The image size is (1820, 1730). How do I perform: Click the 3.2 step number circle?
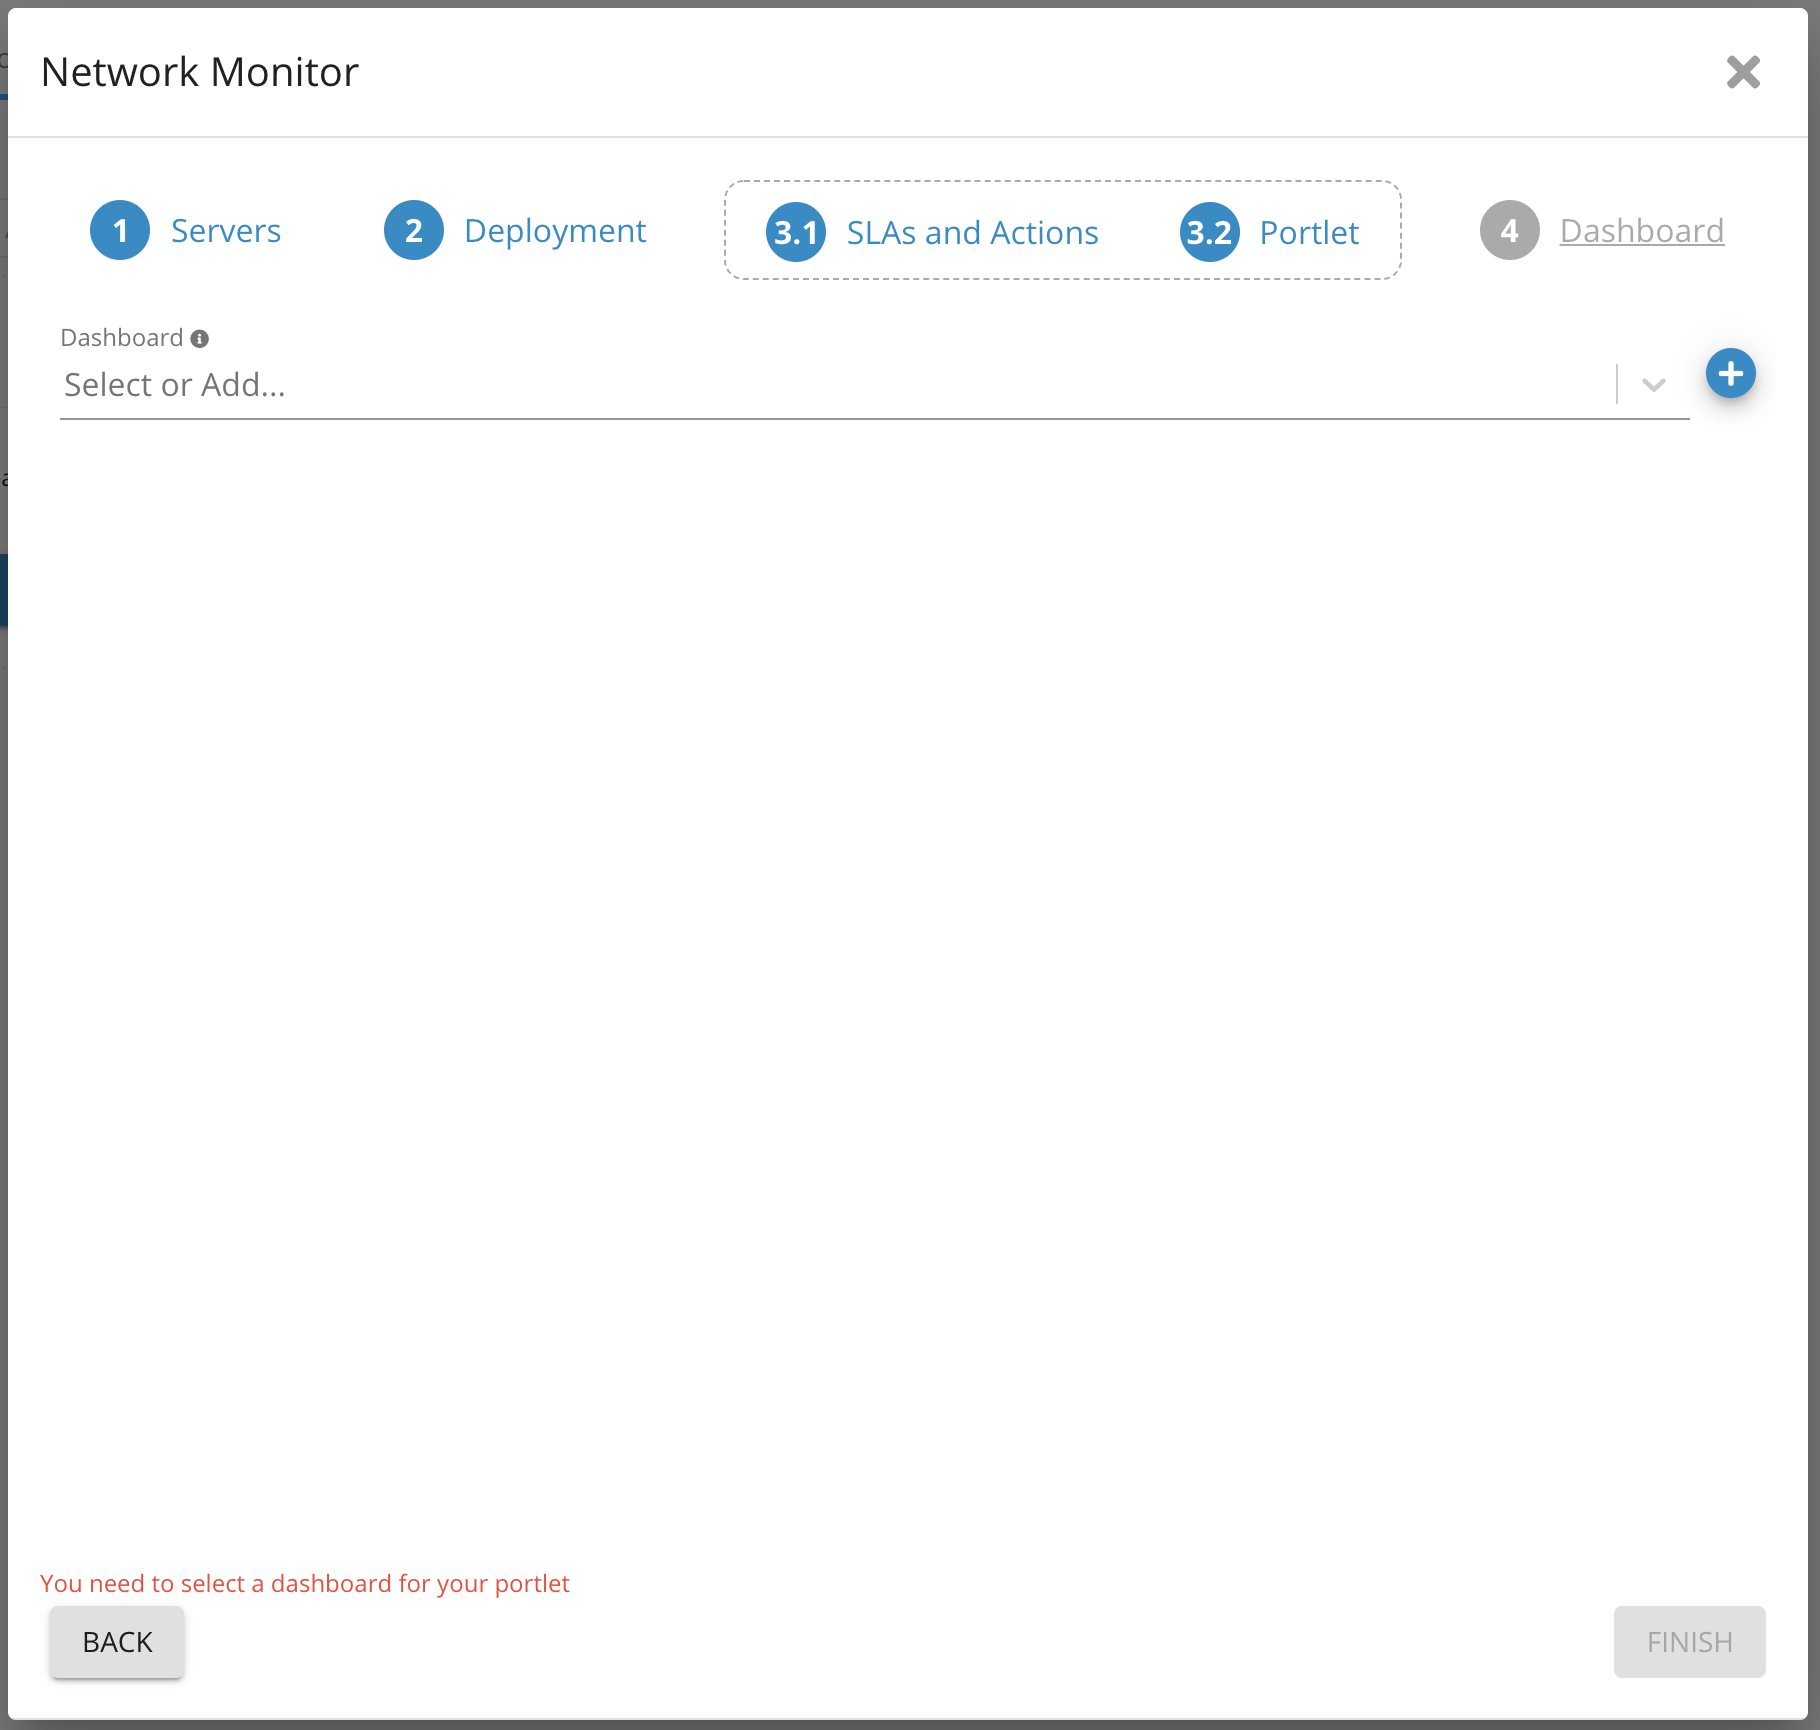[x=1209, y=233]
